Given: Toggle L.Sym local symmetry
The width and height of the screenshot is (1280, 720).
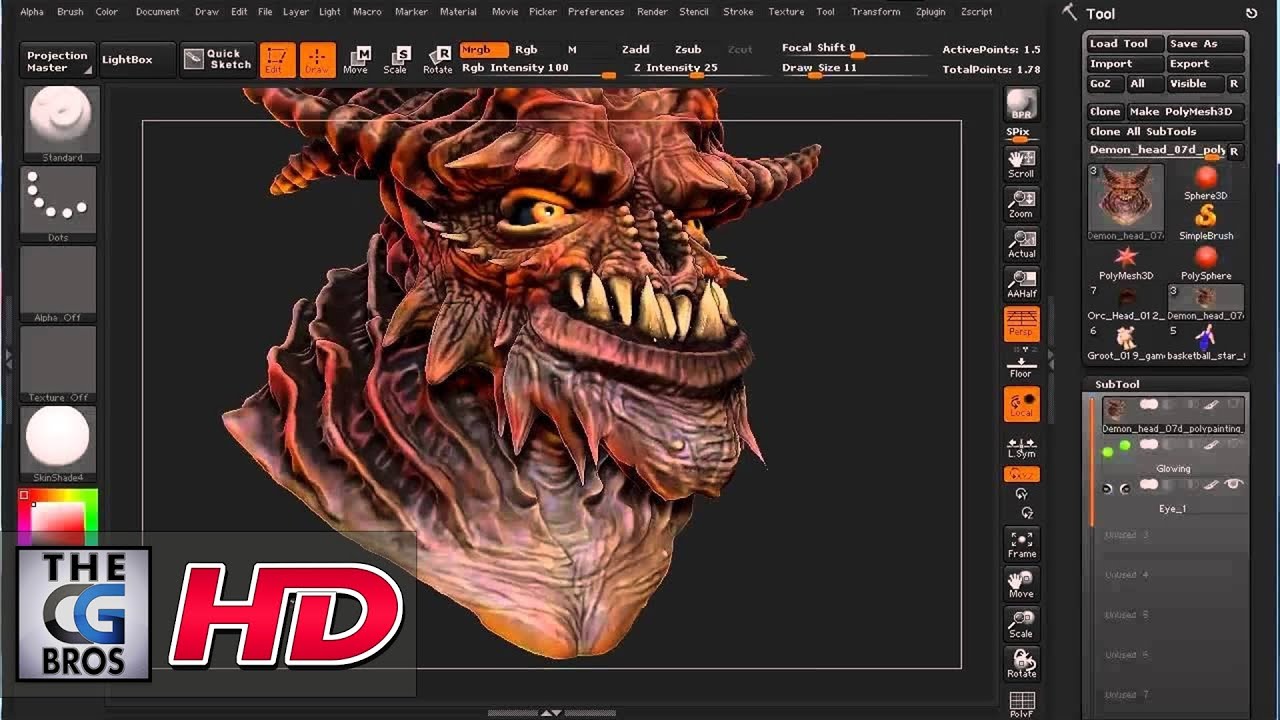Looking at the screenshot, I should [1021, 447].
